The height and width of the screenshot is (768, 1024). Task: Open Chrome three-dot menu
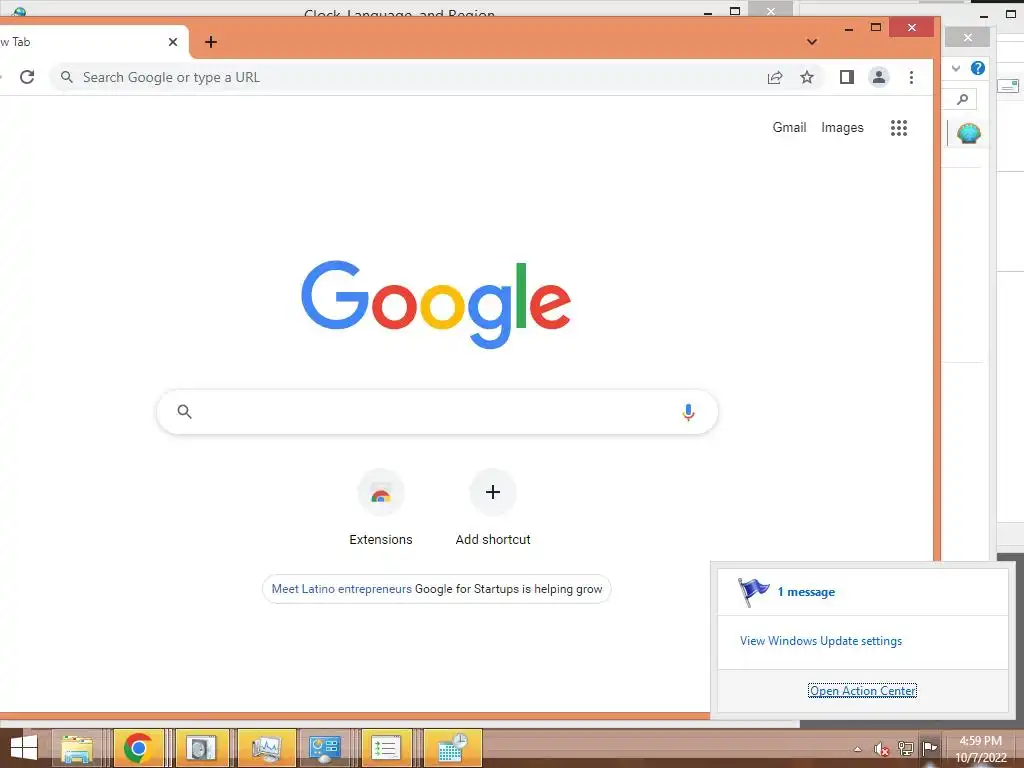click(x=911, y=77)
